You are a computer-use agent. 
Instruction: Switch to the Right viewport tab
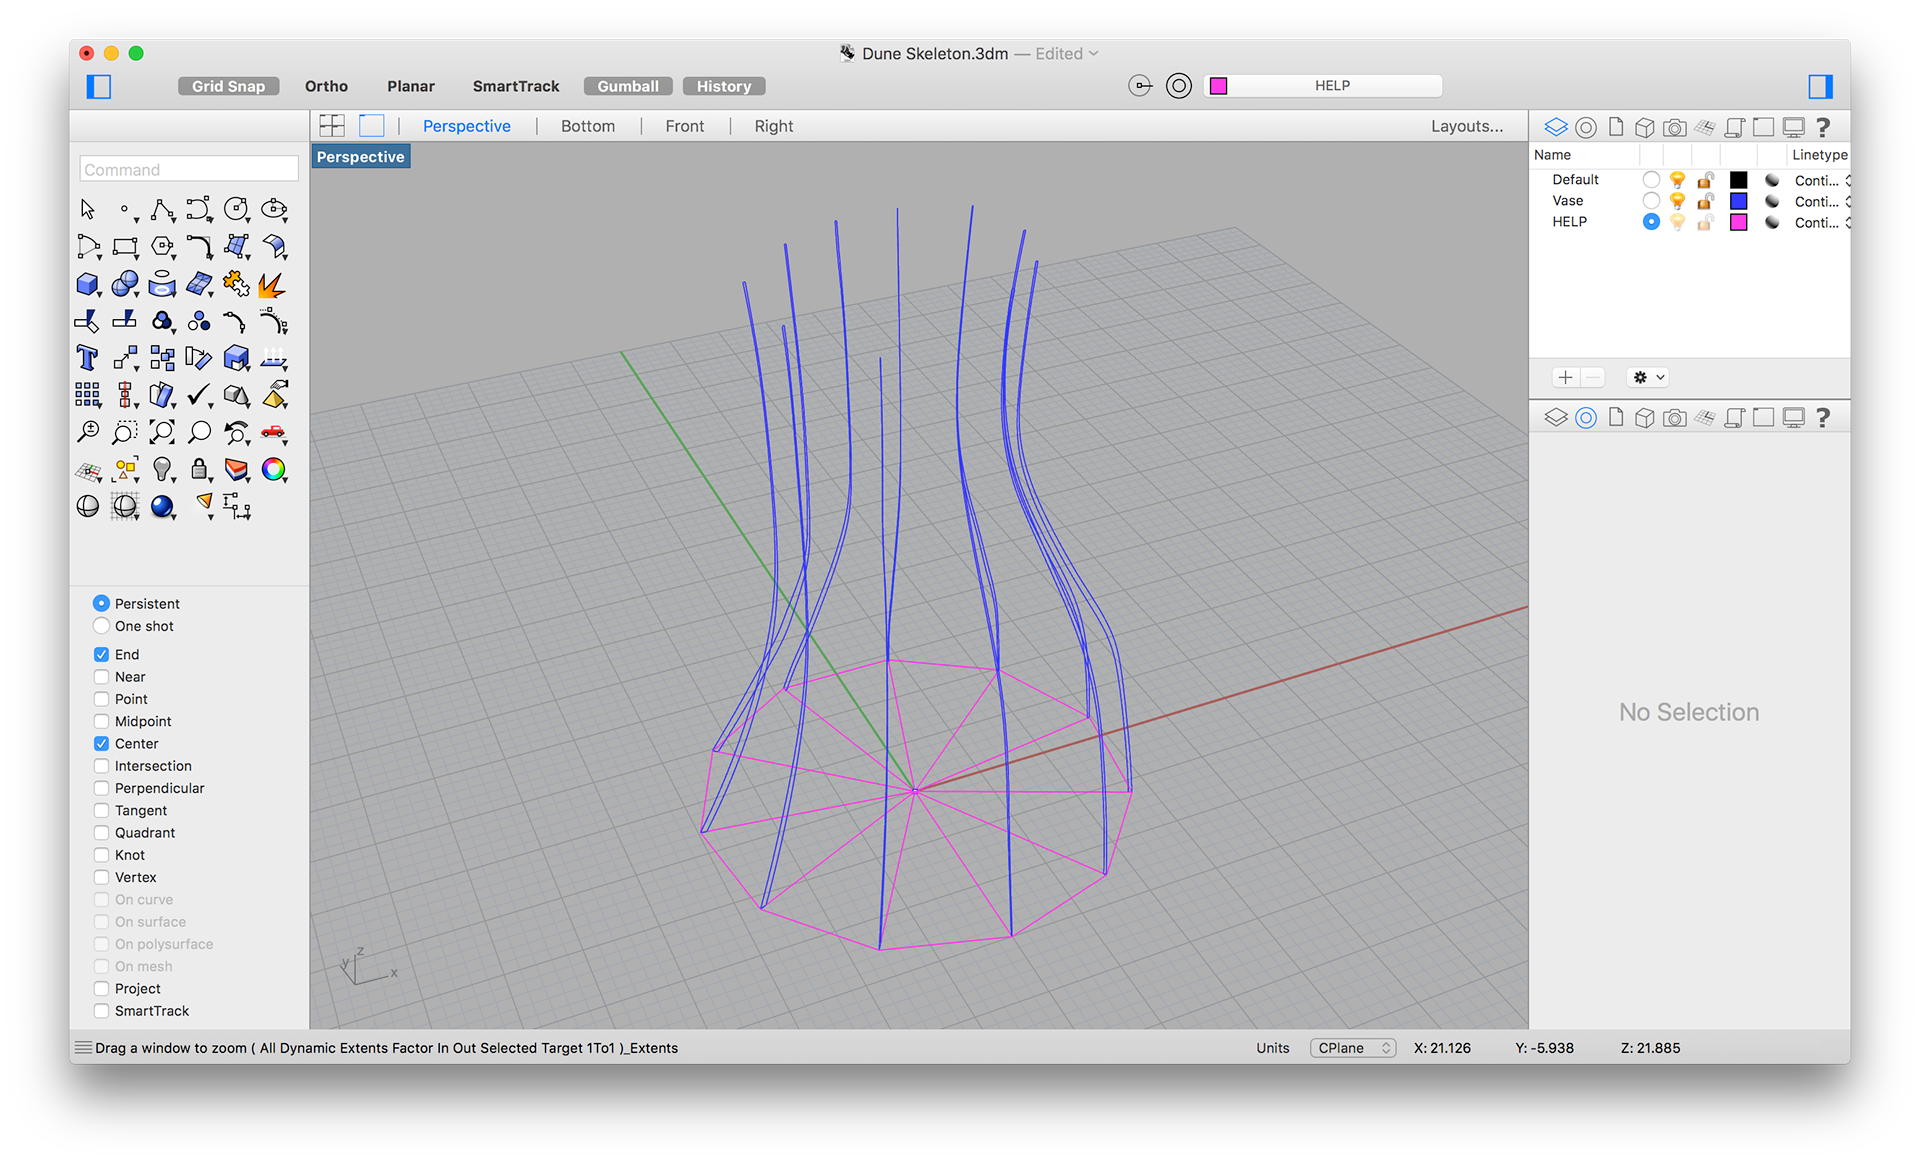(x=774, y=126)
